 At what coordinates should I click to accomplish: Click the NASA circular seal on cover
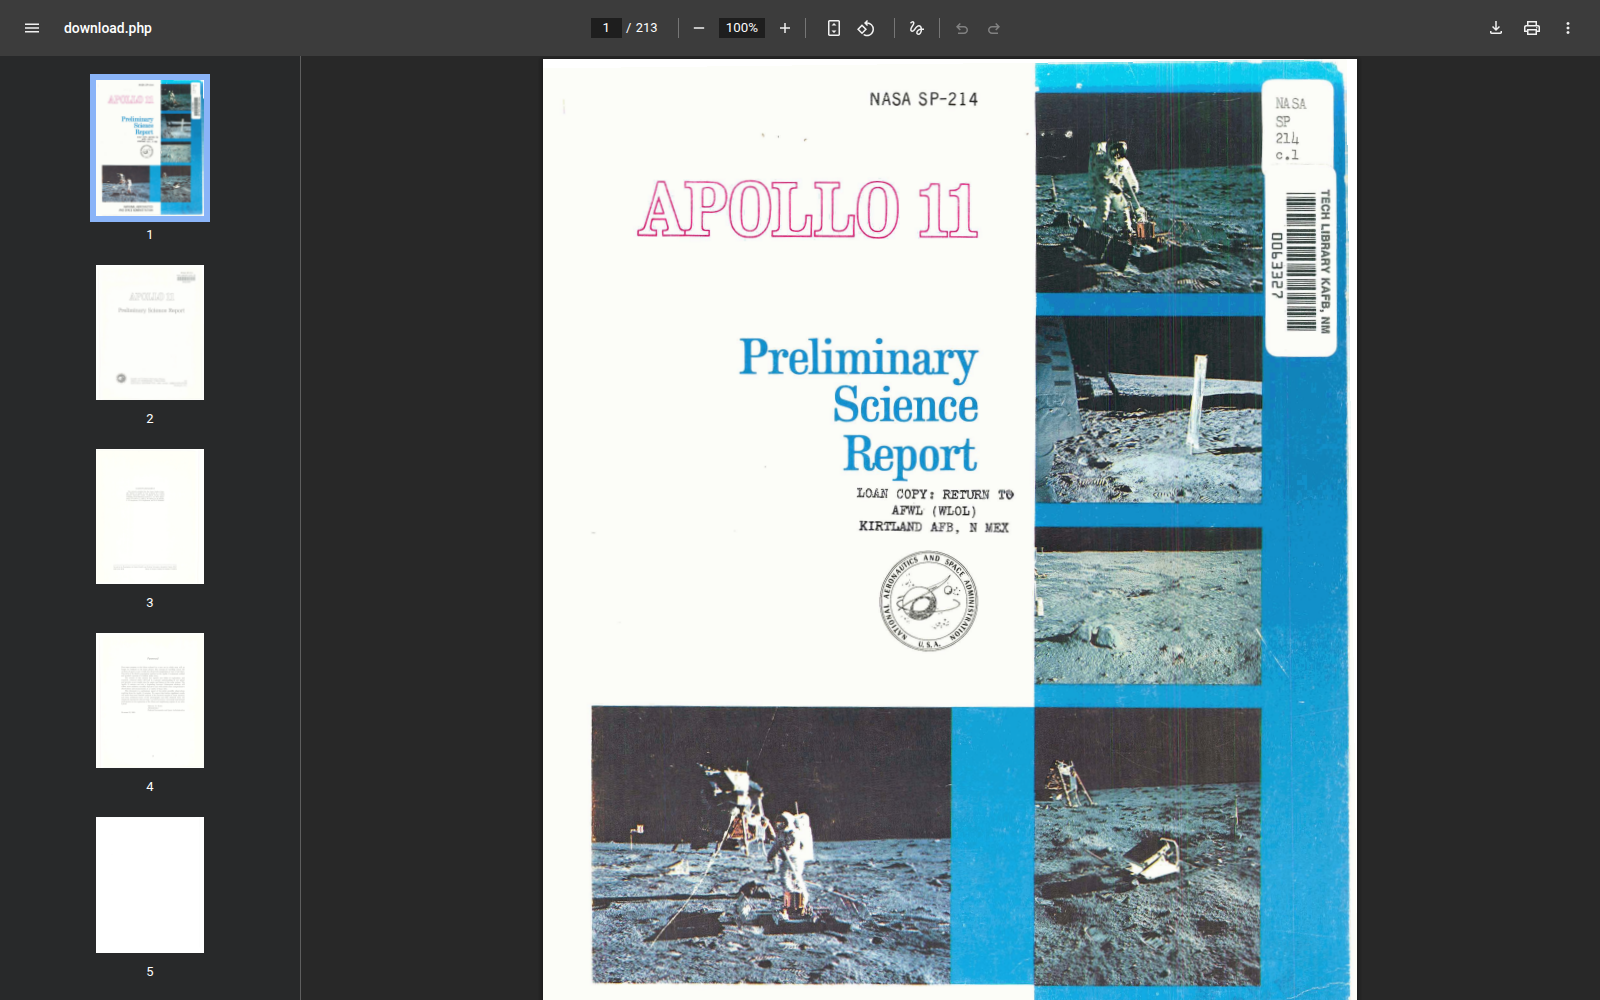[929, 602]
